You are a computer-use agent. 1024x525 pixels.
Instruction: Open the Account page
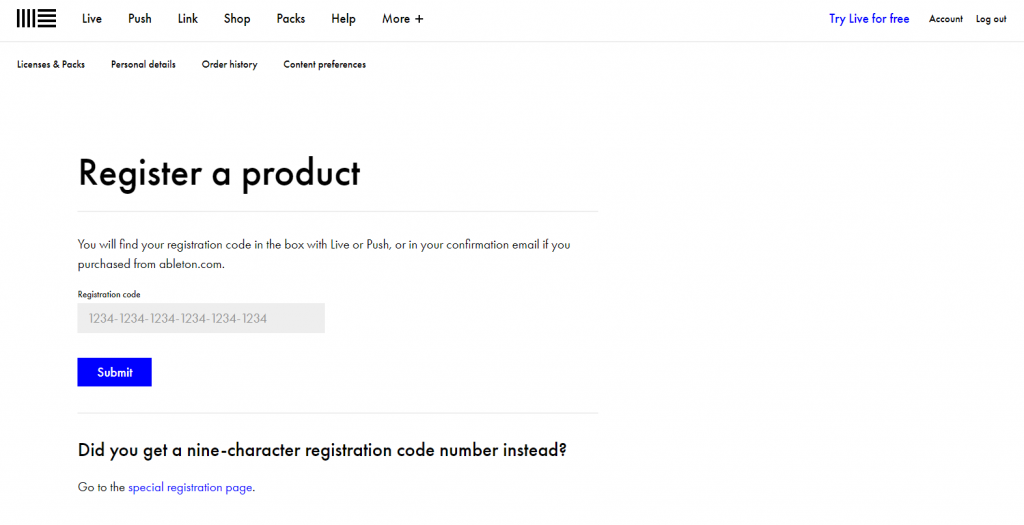945,19
